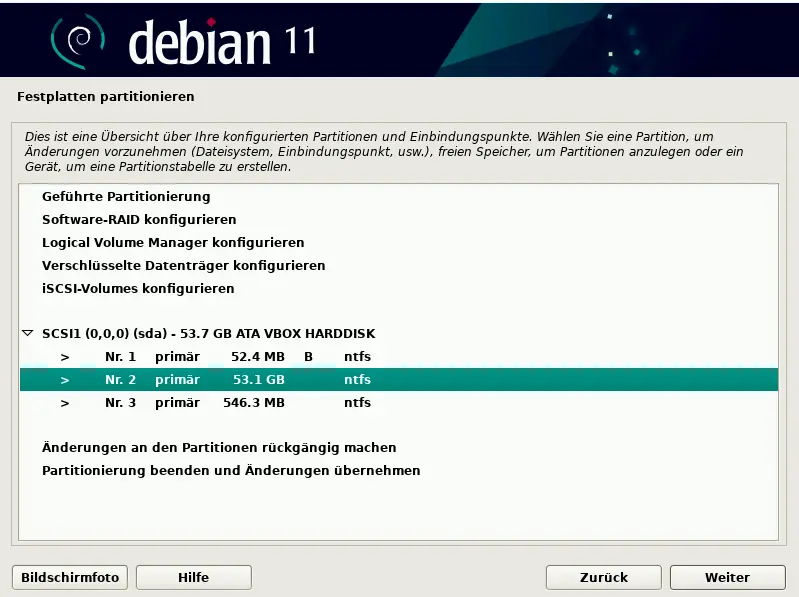Click the 52.4 MB size value
The image size is (799, 597).
click(258, 357)
